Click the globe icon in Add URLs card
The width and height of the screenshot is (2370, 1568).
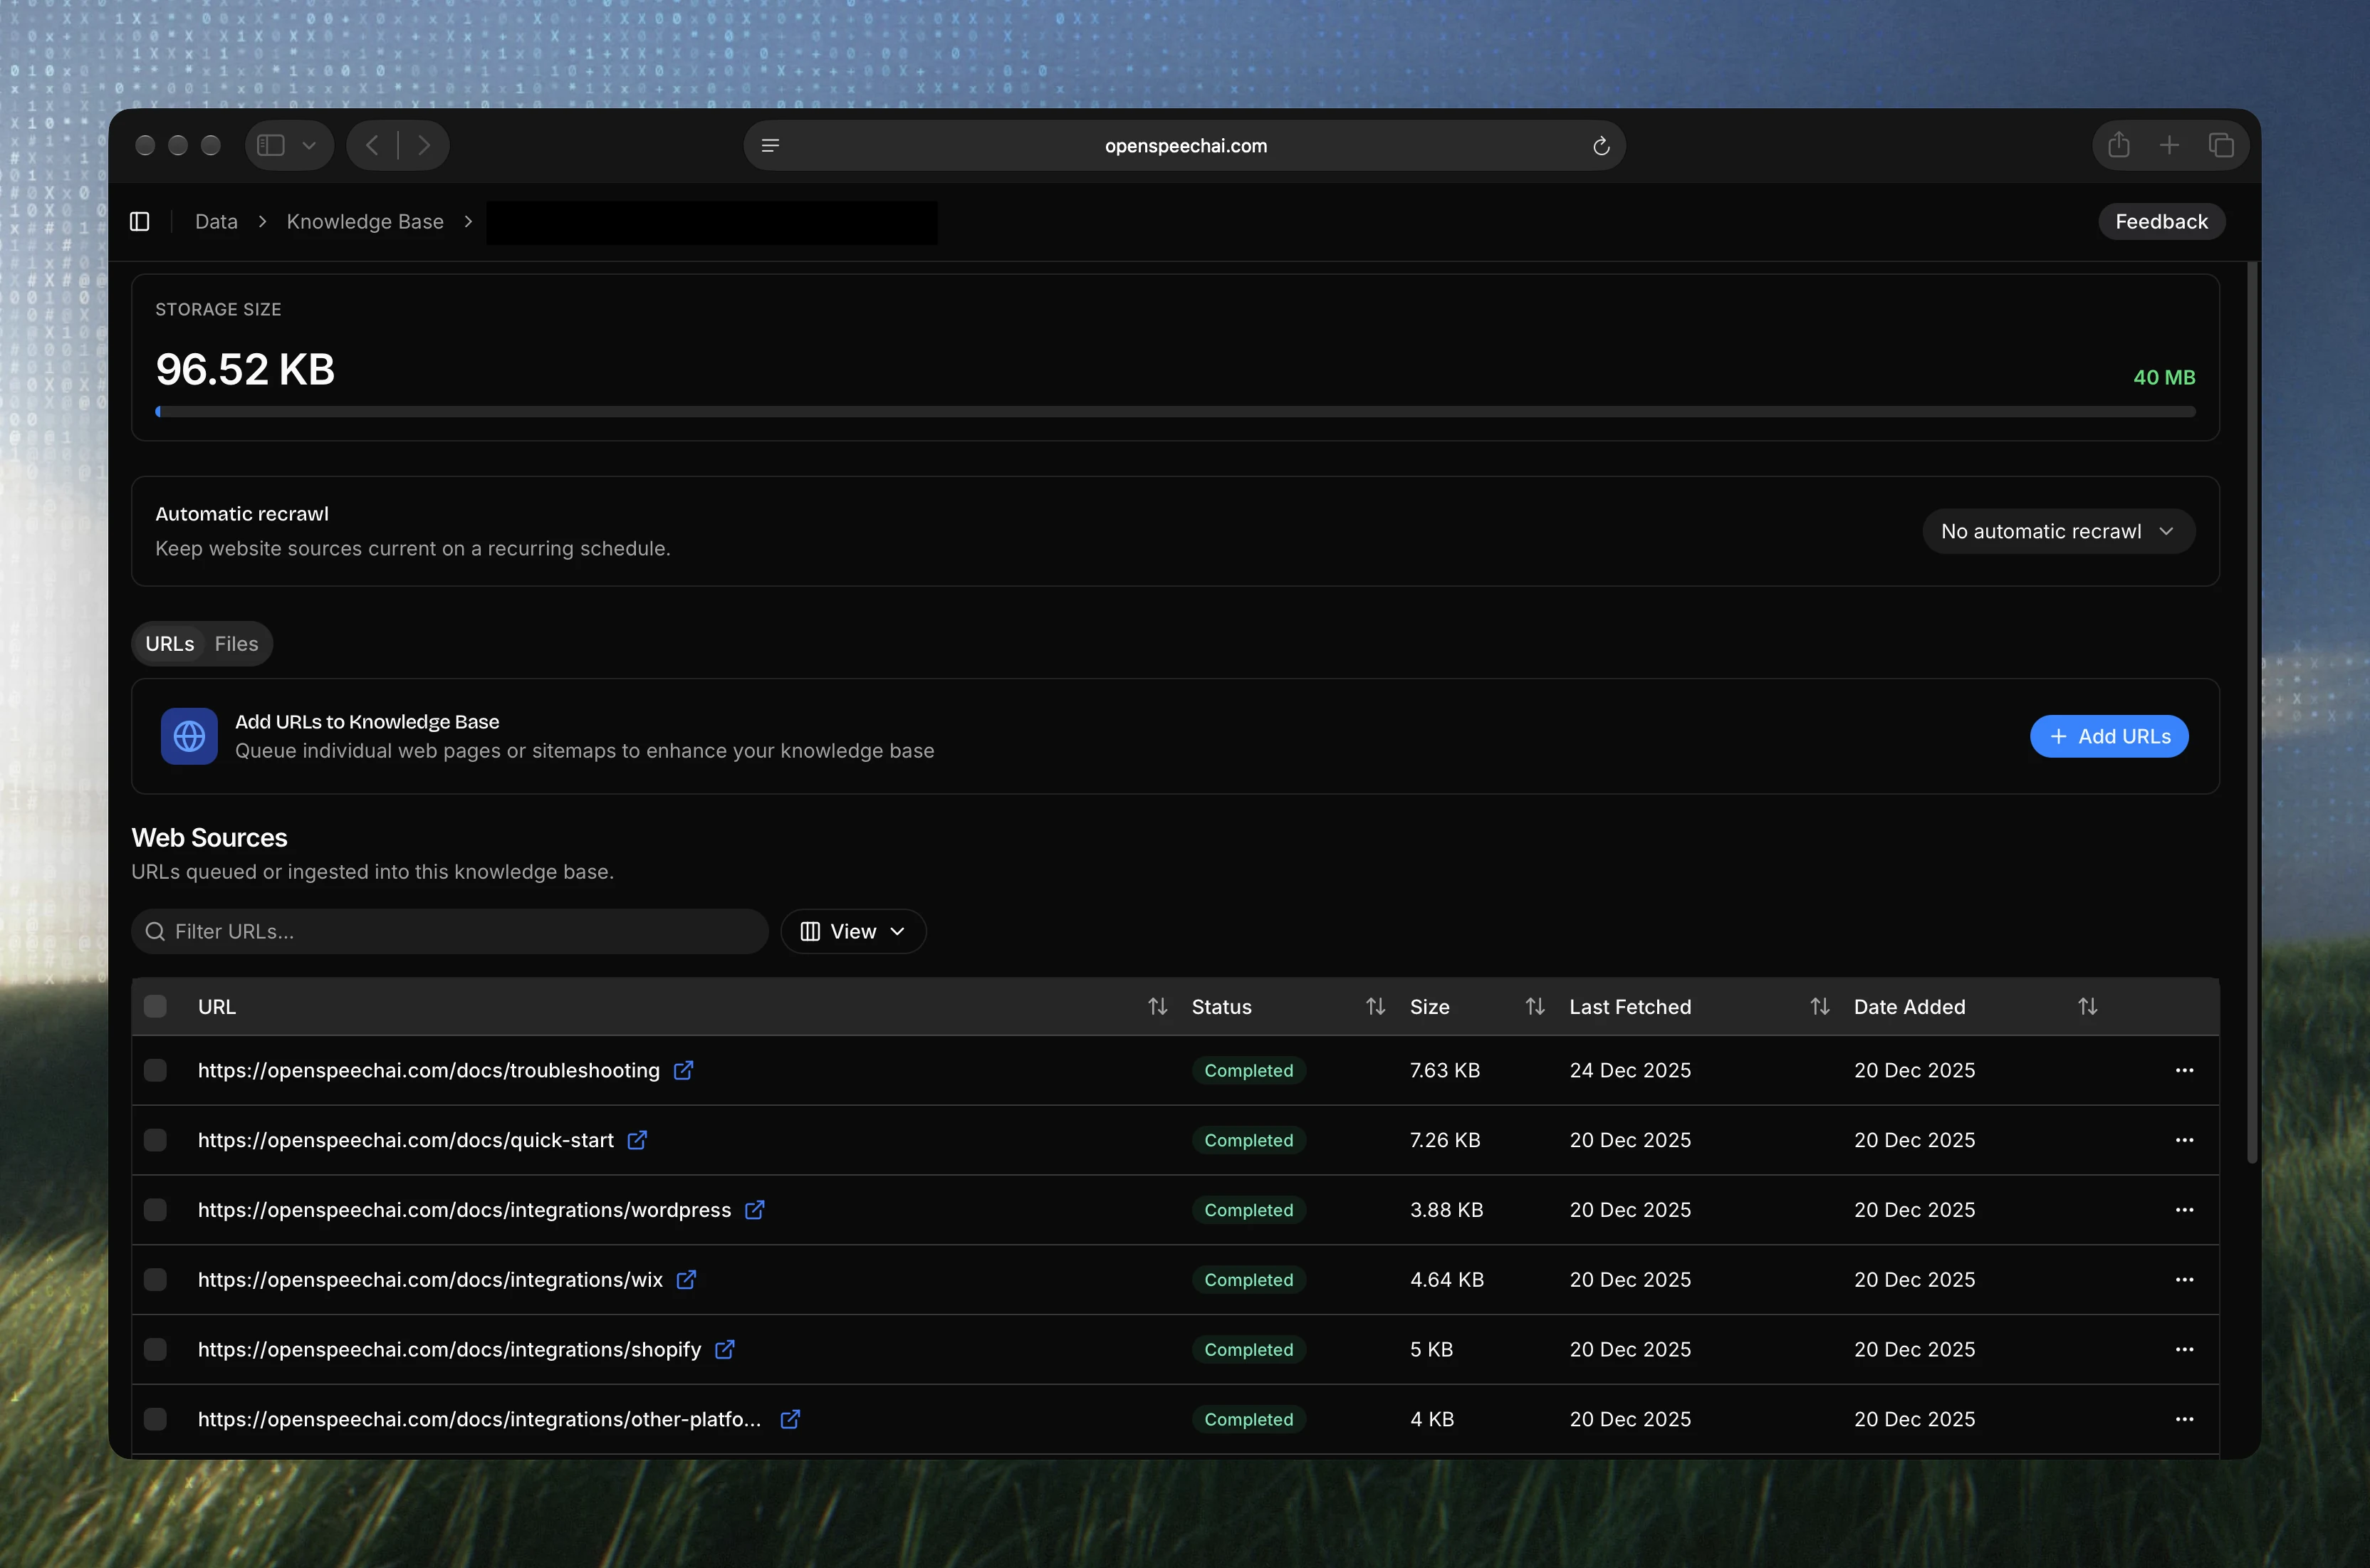tap(189, 736)
